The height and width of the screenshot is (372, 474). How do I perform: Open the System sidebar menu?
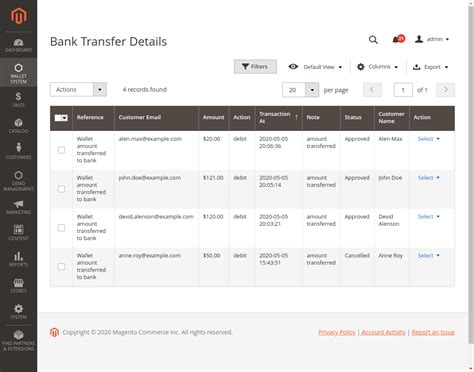point(18,311)
